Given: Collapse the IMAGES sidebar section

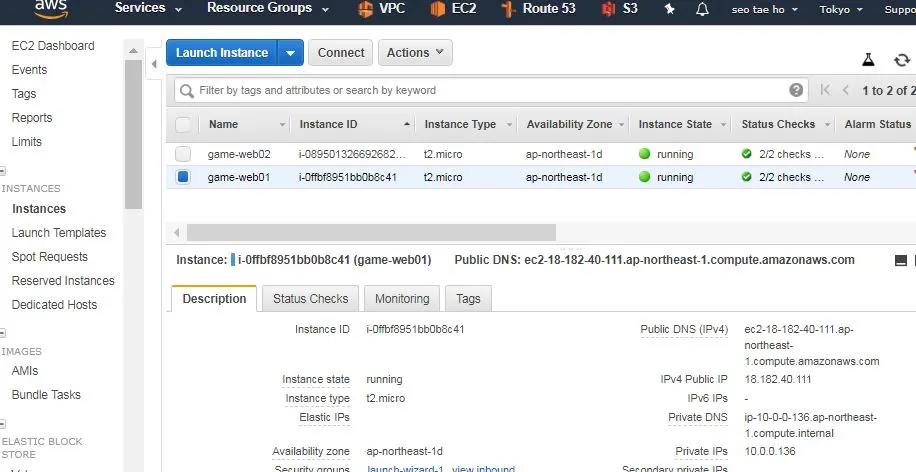Looking at the screenshot, I should click(2, 334).
